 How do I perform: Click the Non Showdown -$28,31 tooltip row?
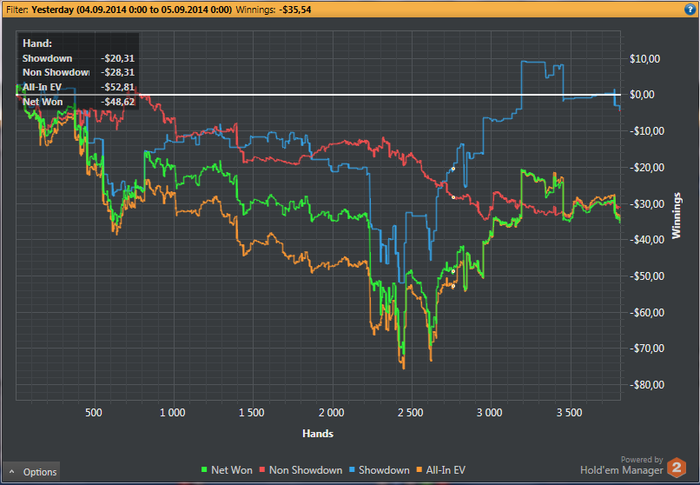point(79,72)
